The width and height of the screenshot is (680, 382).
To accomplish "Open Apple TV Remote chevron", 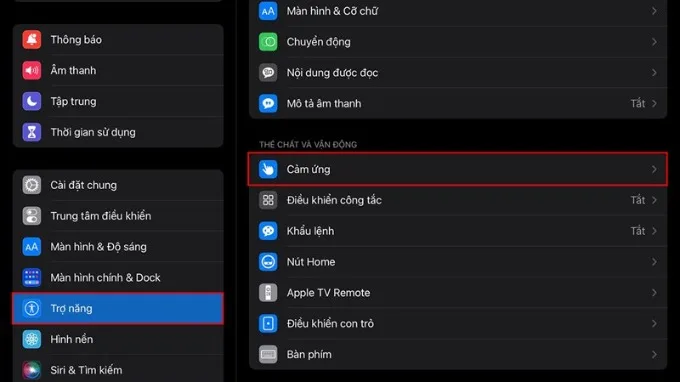I will (x=654, y=293).
